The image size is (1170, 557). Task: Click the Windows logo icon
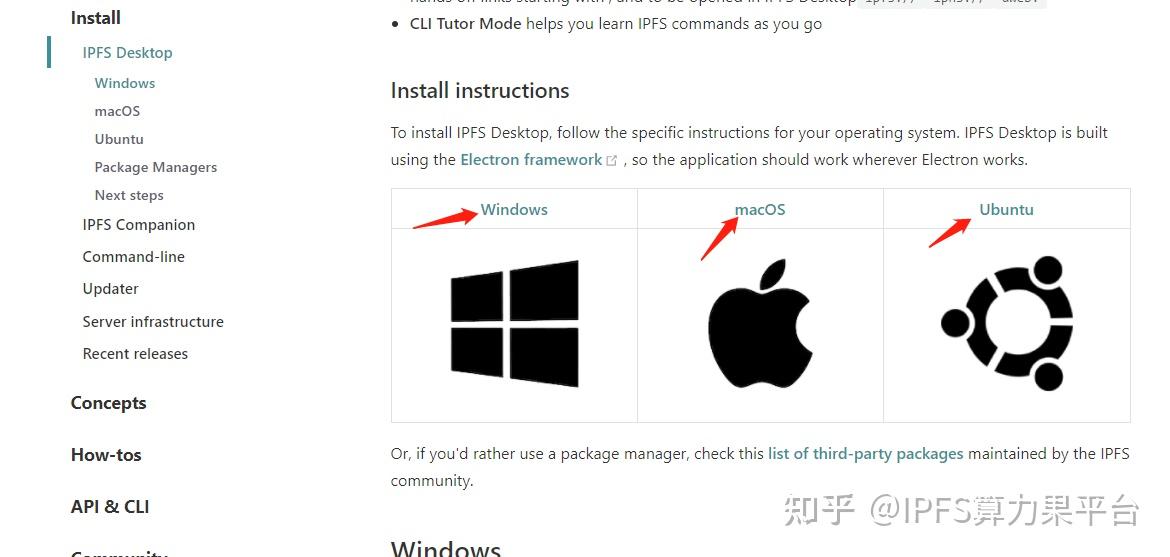pyautogui.click(x=515, y=323)
